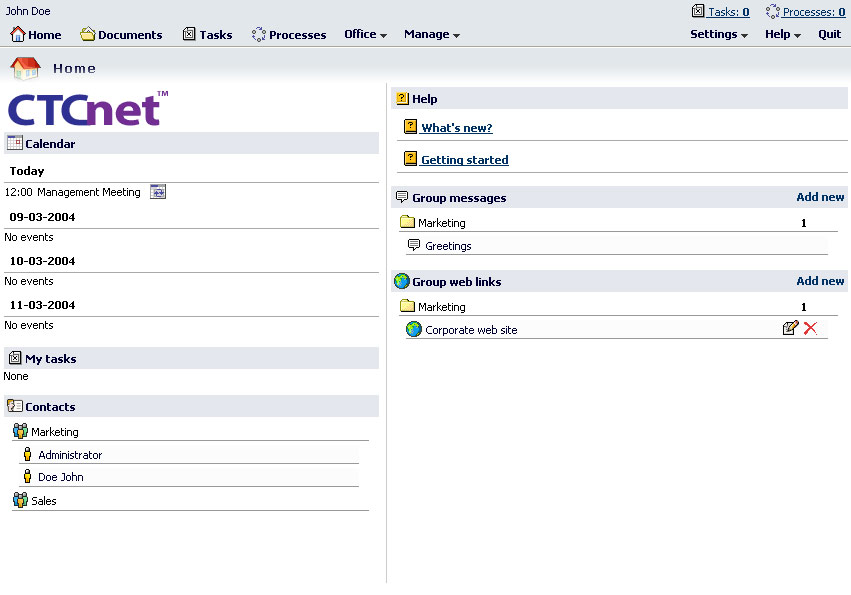
Task: Click the Doe John person icon
Action: pyautogui.click(x=27, y=477)
